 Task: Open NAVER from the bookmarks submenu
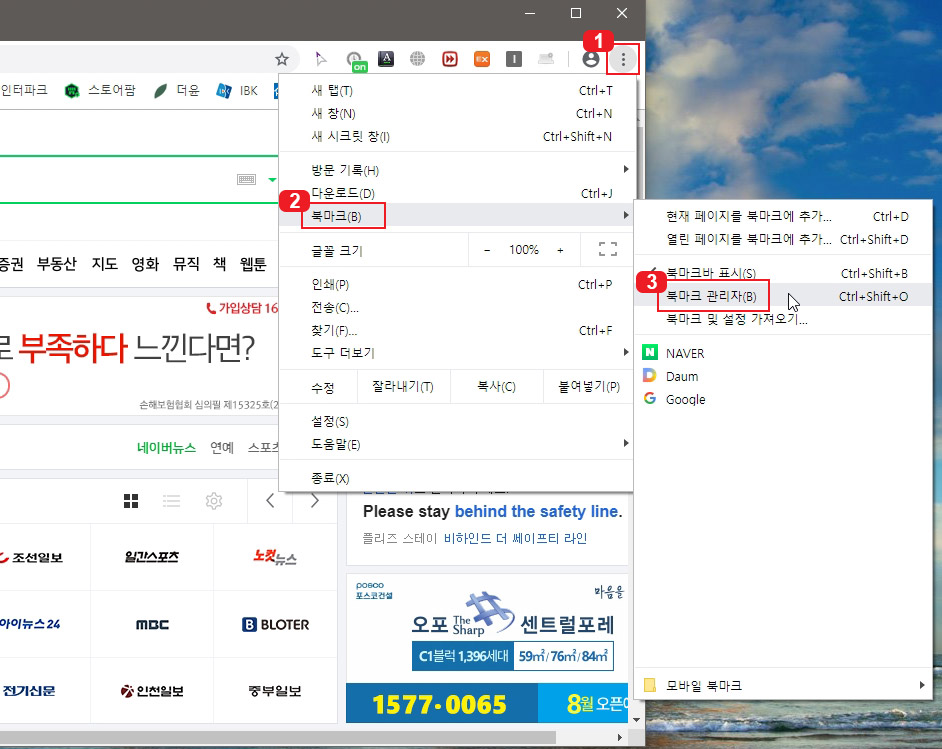click(686, 353)
